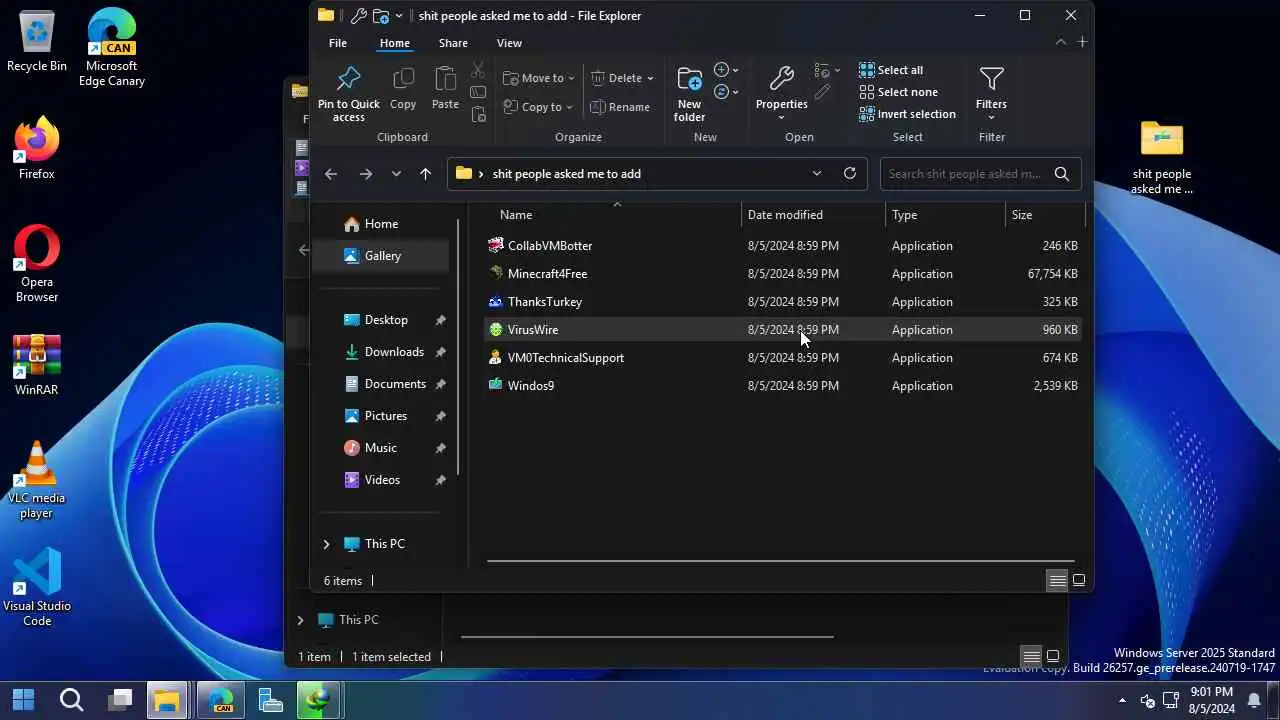The height and width of the screenshot is (720, 1280).
Task: Click the horizontal scrollbar in file list
Action: coord(780,561)
